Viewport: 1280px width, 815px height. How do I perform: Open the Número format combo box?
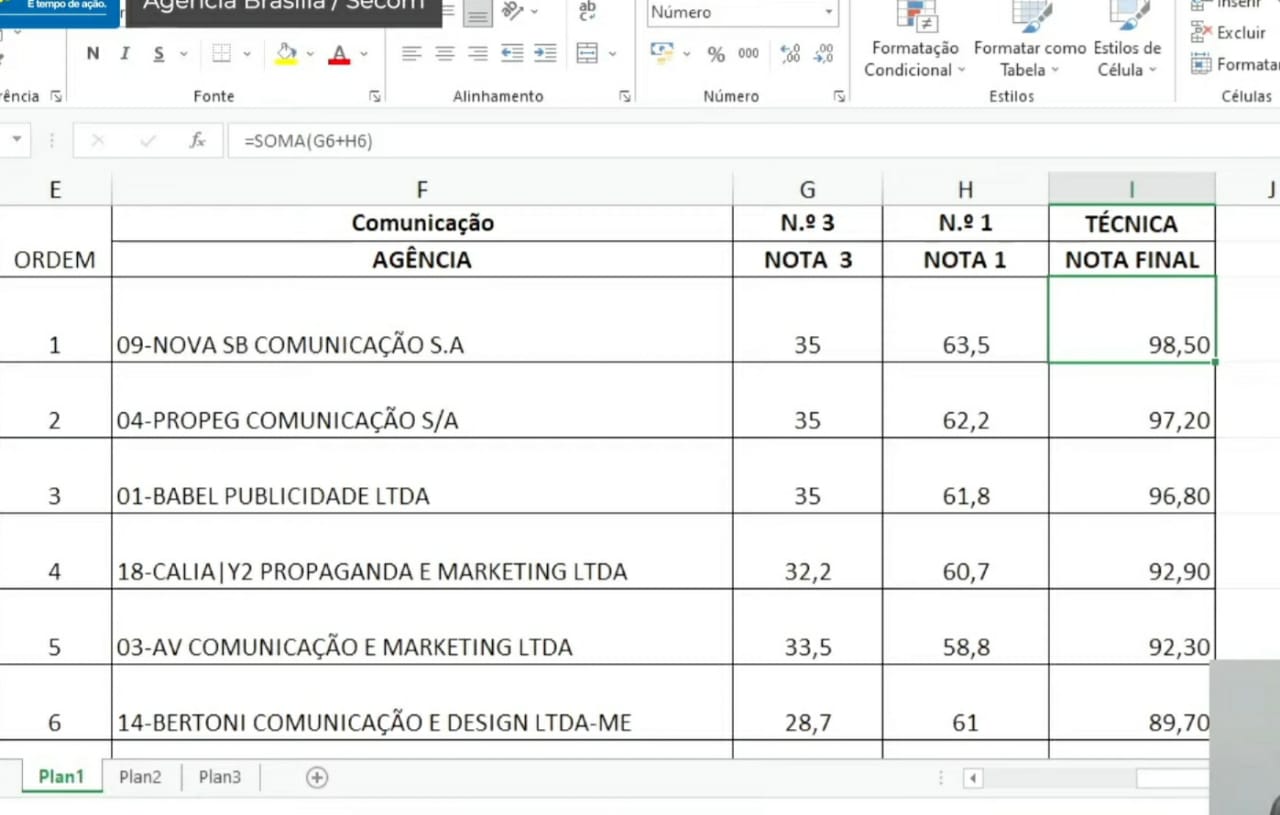coord(742,12)
